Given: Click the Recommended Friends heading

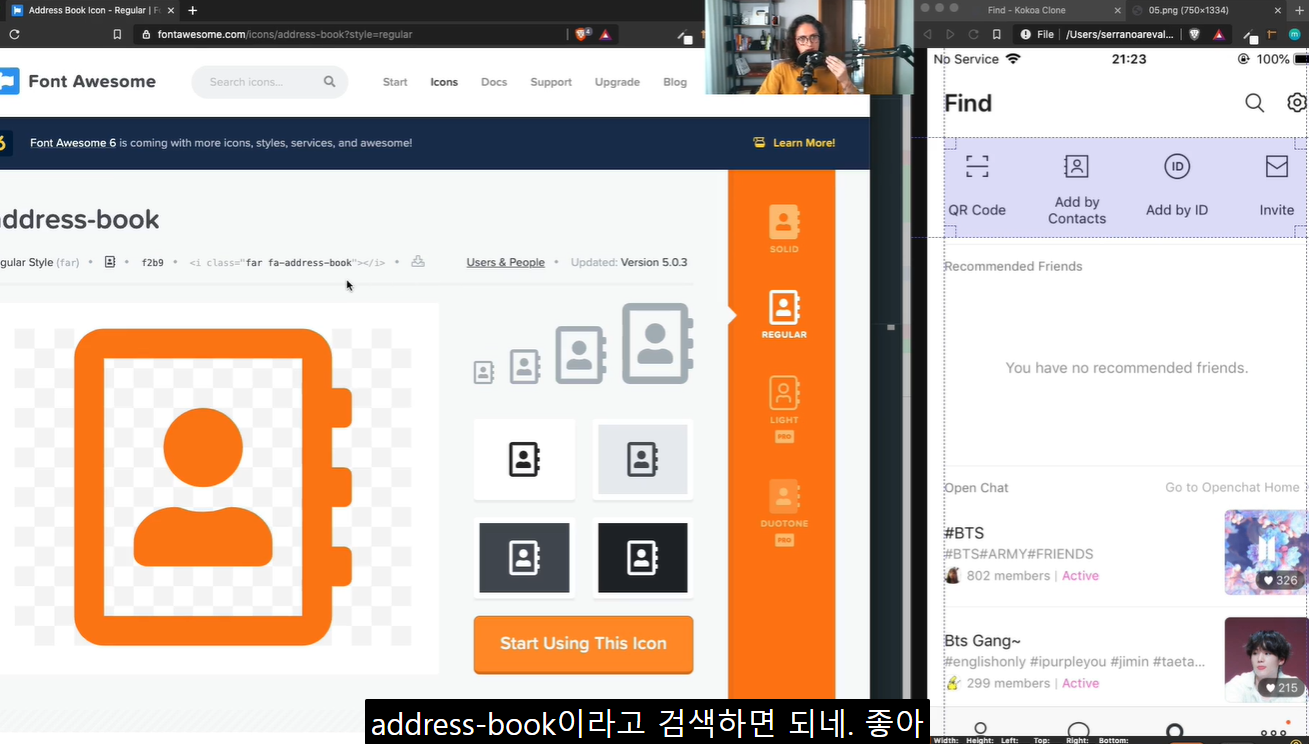Looking at the screenshot, I should (1013, 266).
